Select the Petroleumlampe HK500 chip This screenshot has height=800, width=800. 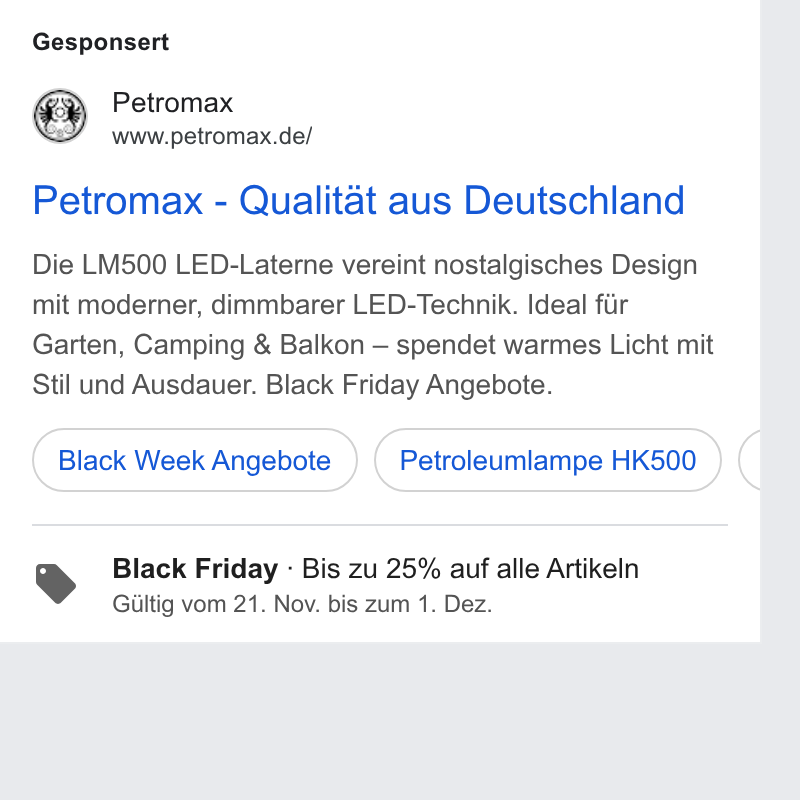[x=547, y=460]
